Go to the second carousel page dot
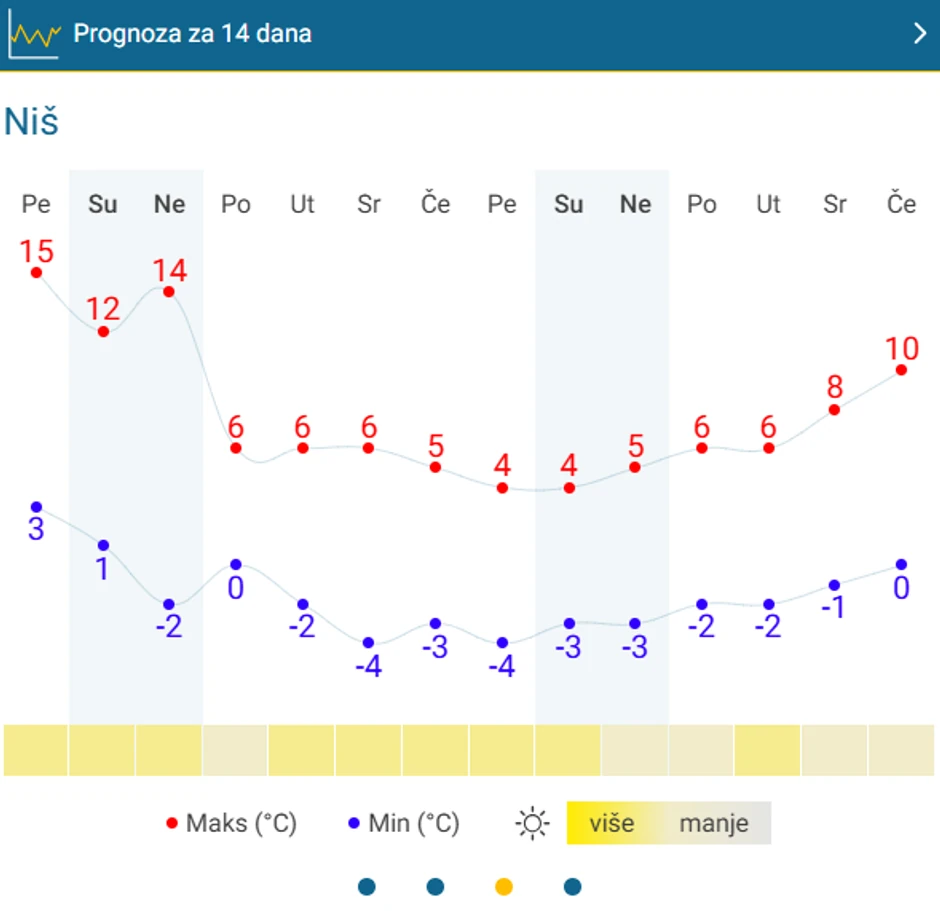Viewport: 940px width, 911px height. click(435, 886)
